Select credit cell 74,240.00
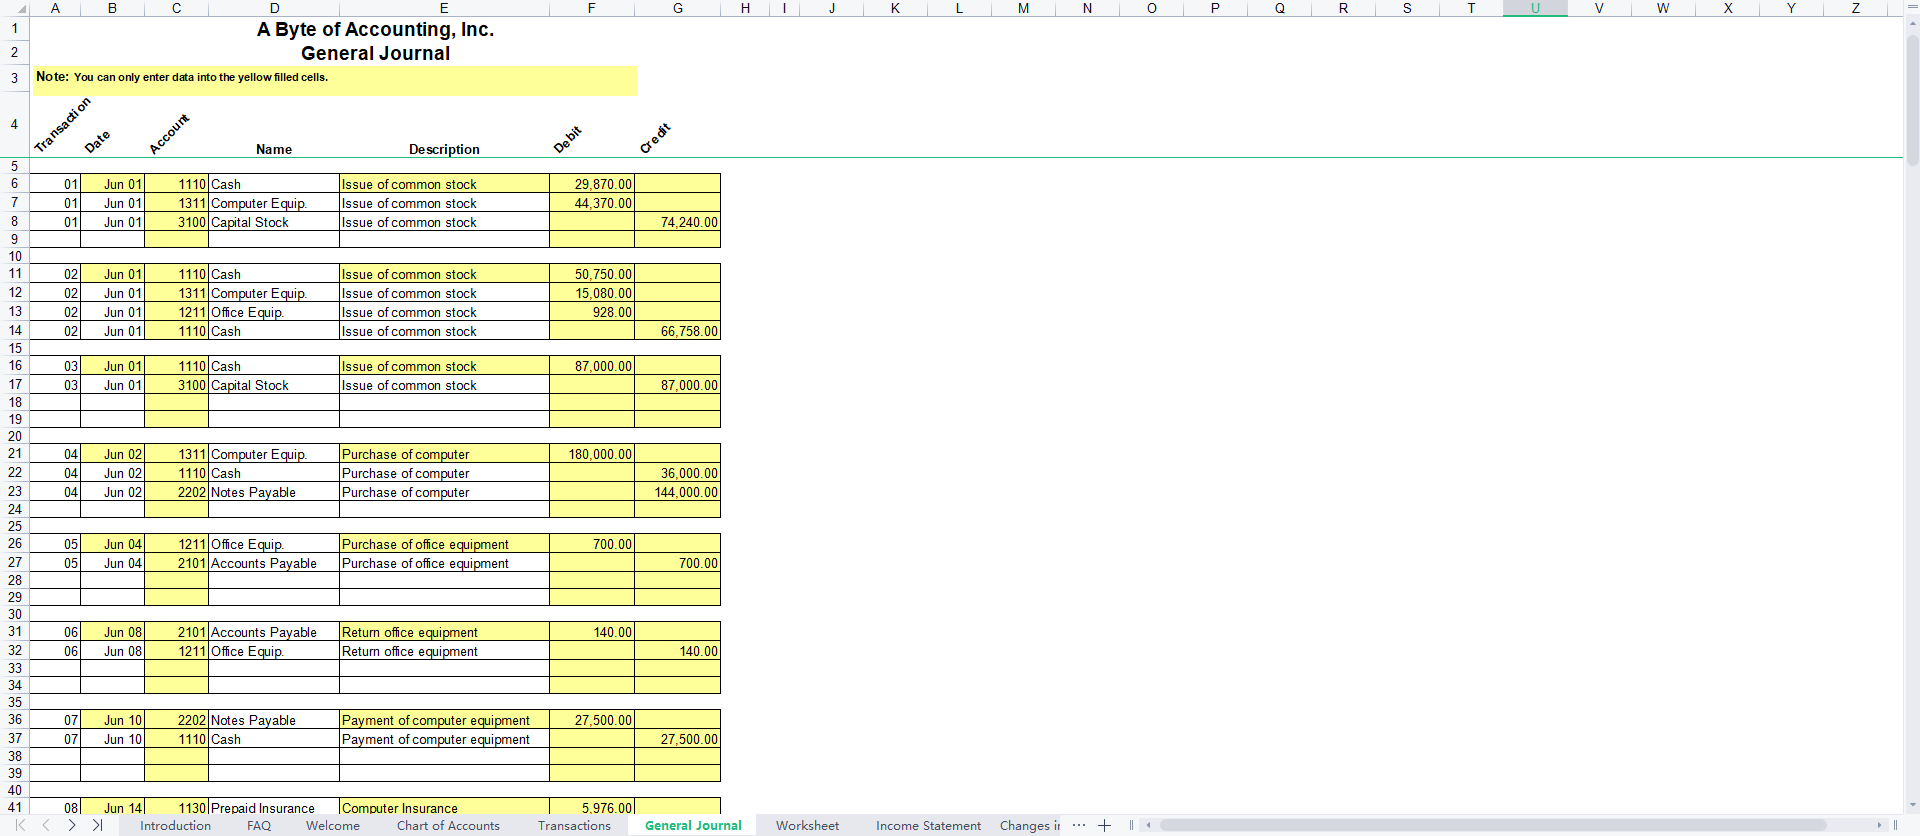Viewport: 1920px width, 836px height. (677, 222)
